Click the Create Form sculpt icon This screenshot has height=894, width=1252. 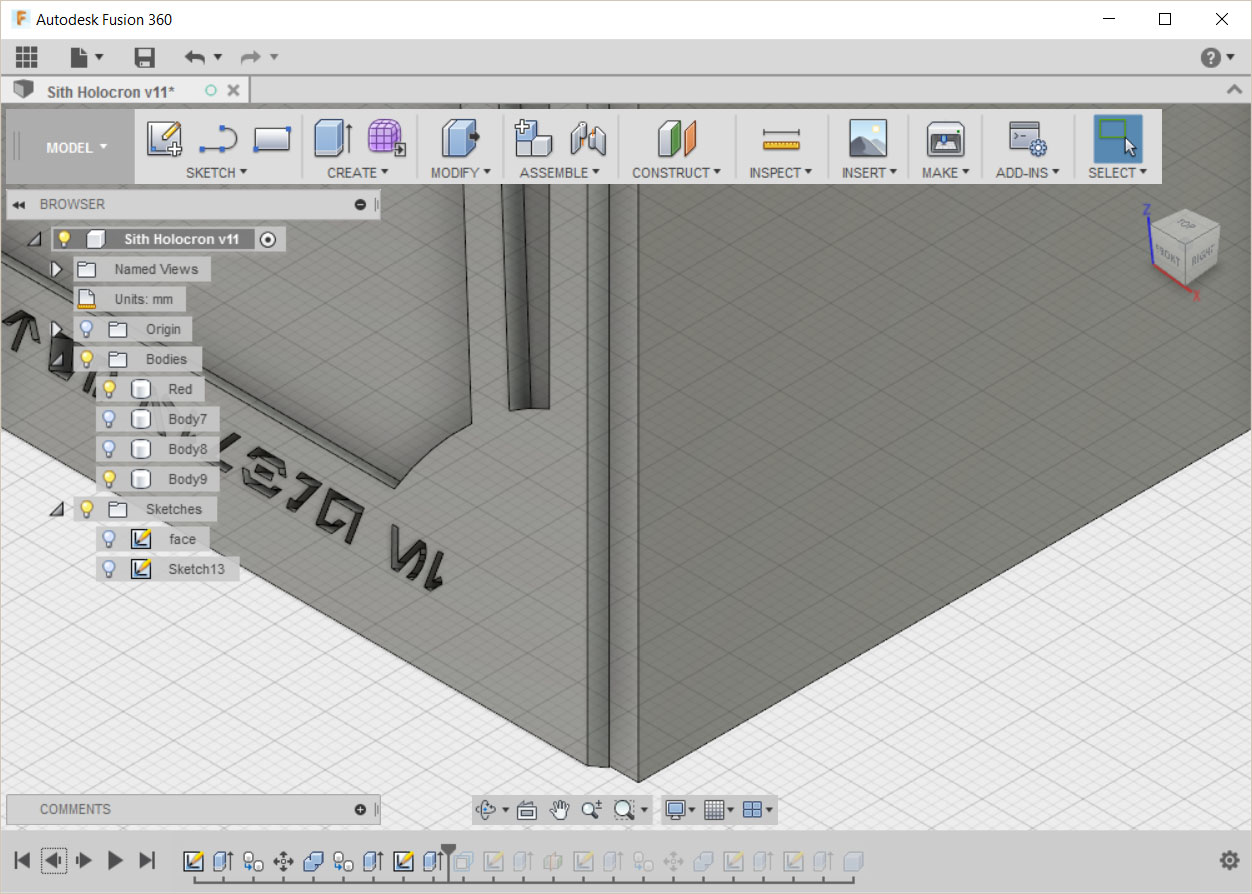pyautogui.click(x=386, y=138)
